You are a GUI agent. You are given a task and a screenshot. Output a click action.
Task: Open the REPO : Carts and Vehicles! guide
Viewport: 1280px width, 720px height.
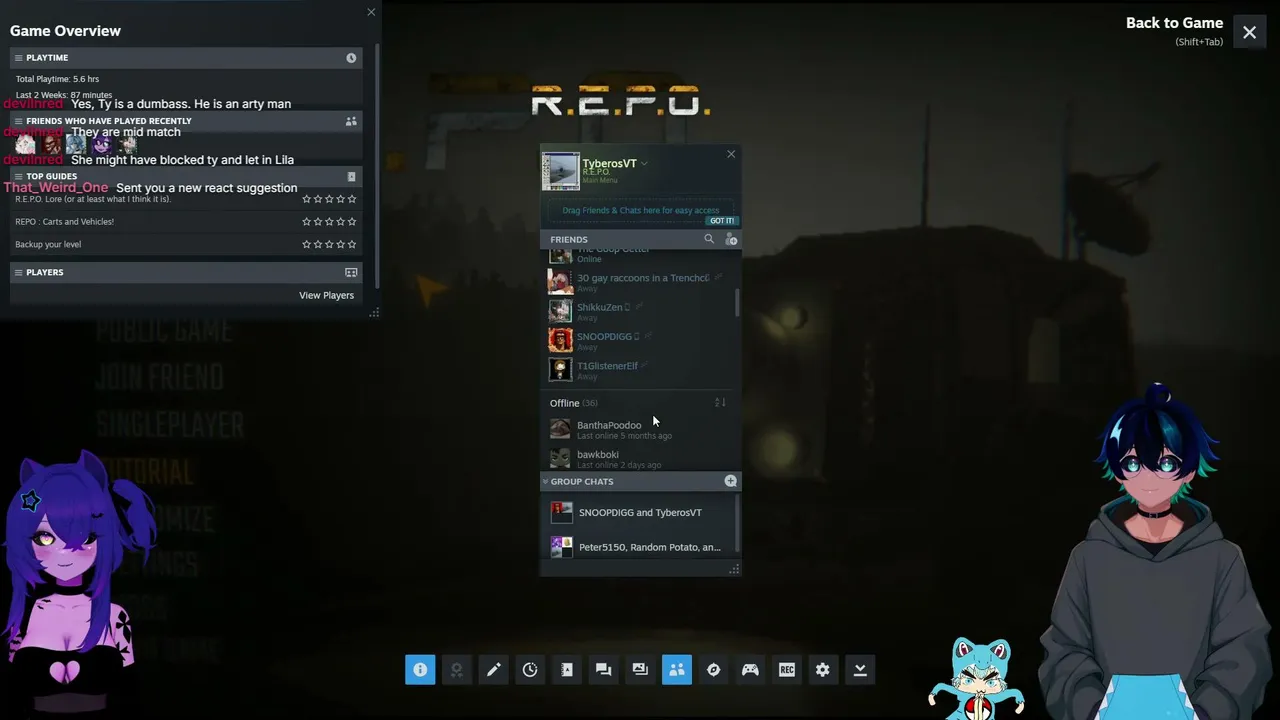point(64,222)
